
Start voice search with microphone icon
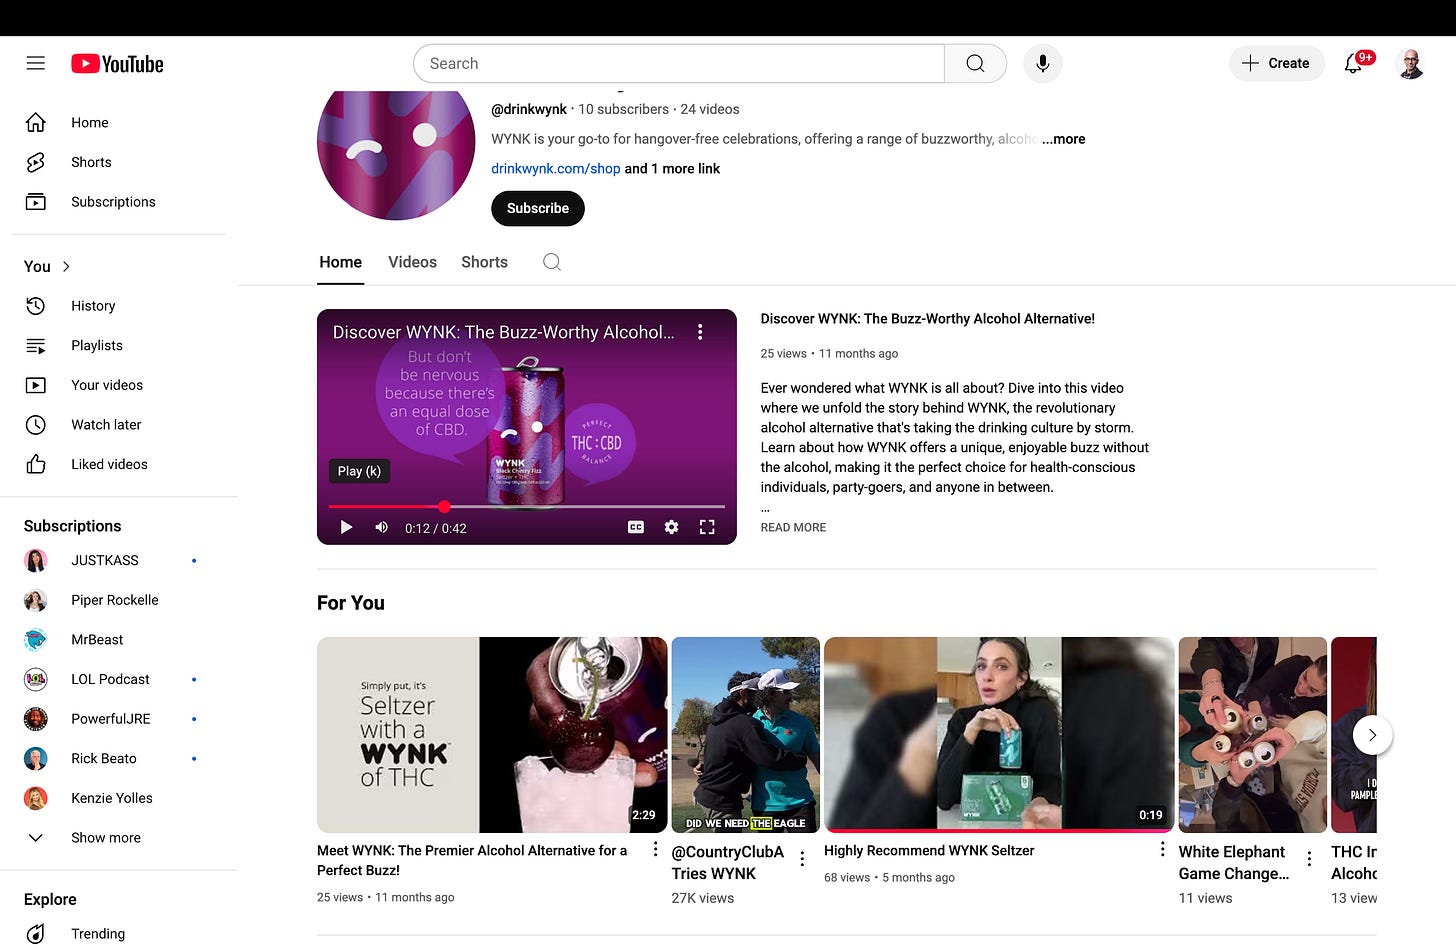[1042, 63]
